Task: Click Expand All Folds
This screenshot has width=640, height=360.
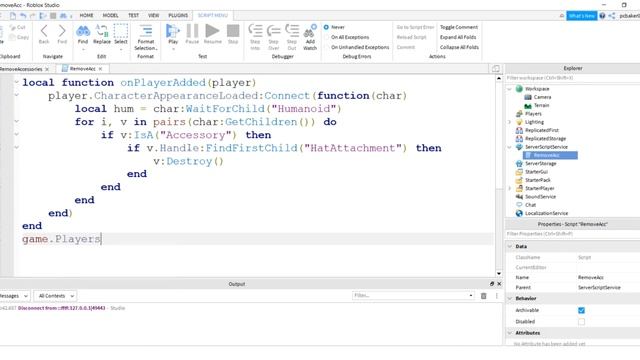Action: (x=458, y=37)
